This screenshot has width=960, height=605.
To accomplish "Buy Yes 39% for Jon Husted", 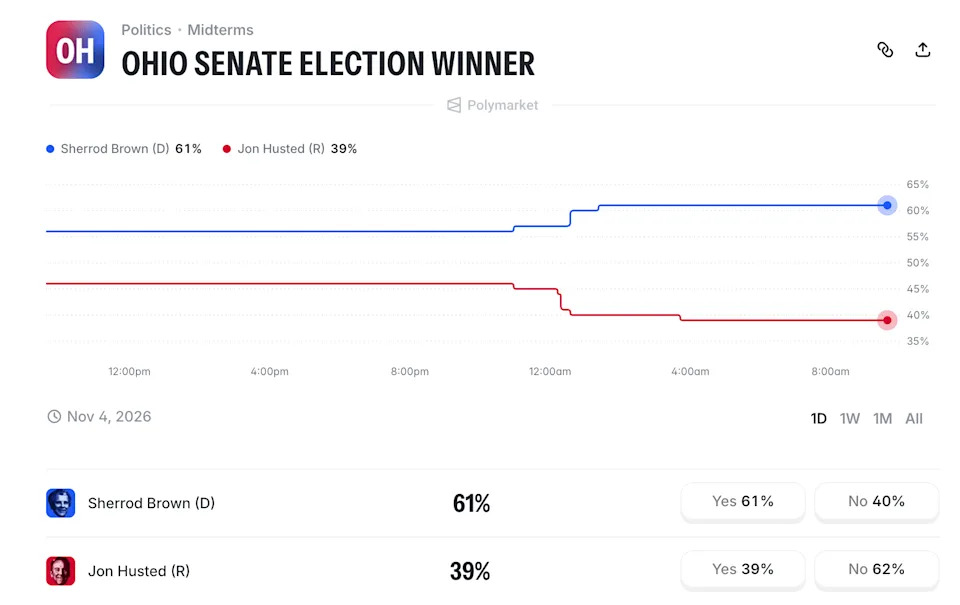I will click(743, 569).
